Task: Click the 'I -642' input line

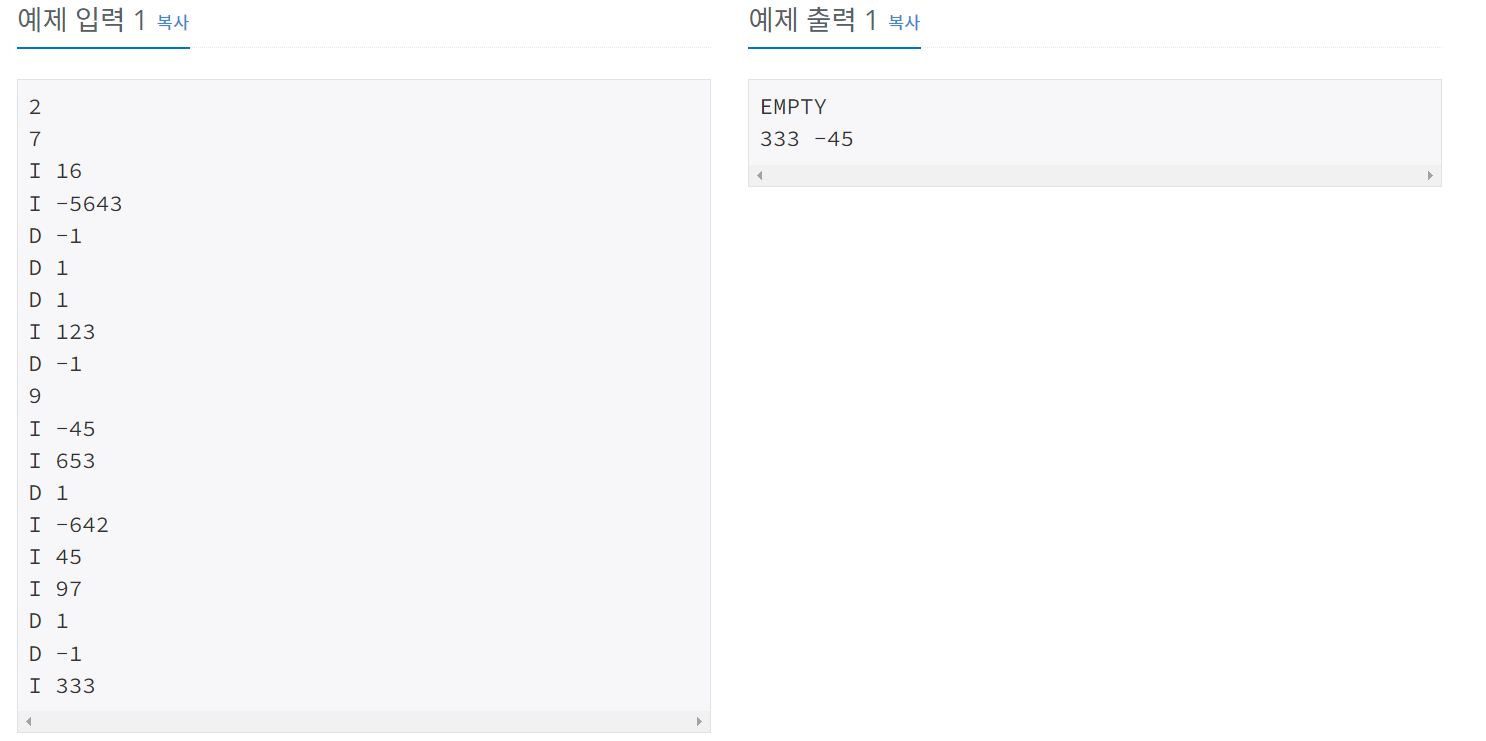Action: (x=69, y=525)
